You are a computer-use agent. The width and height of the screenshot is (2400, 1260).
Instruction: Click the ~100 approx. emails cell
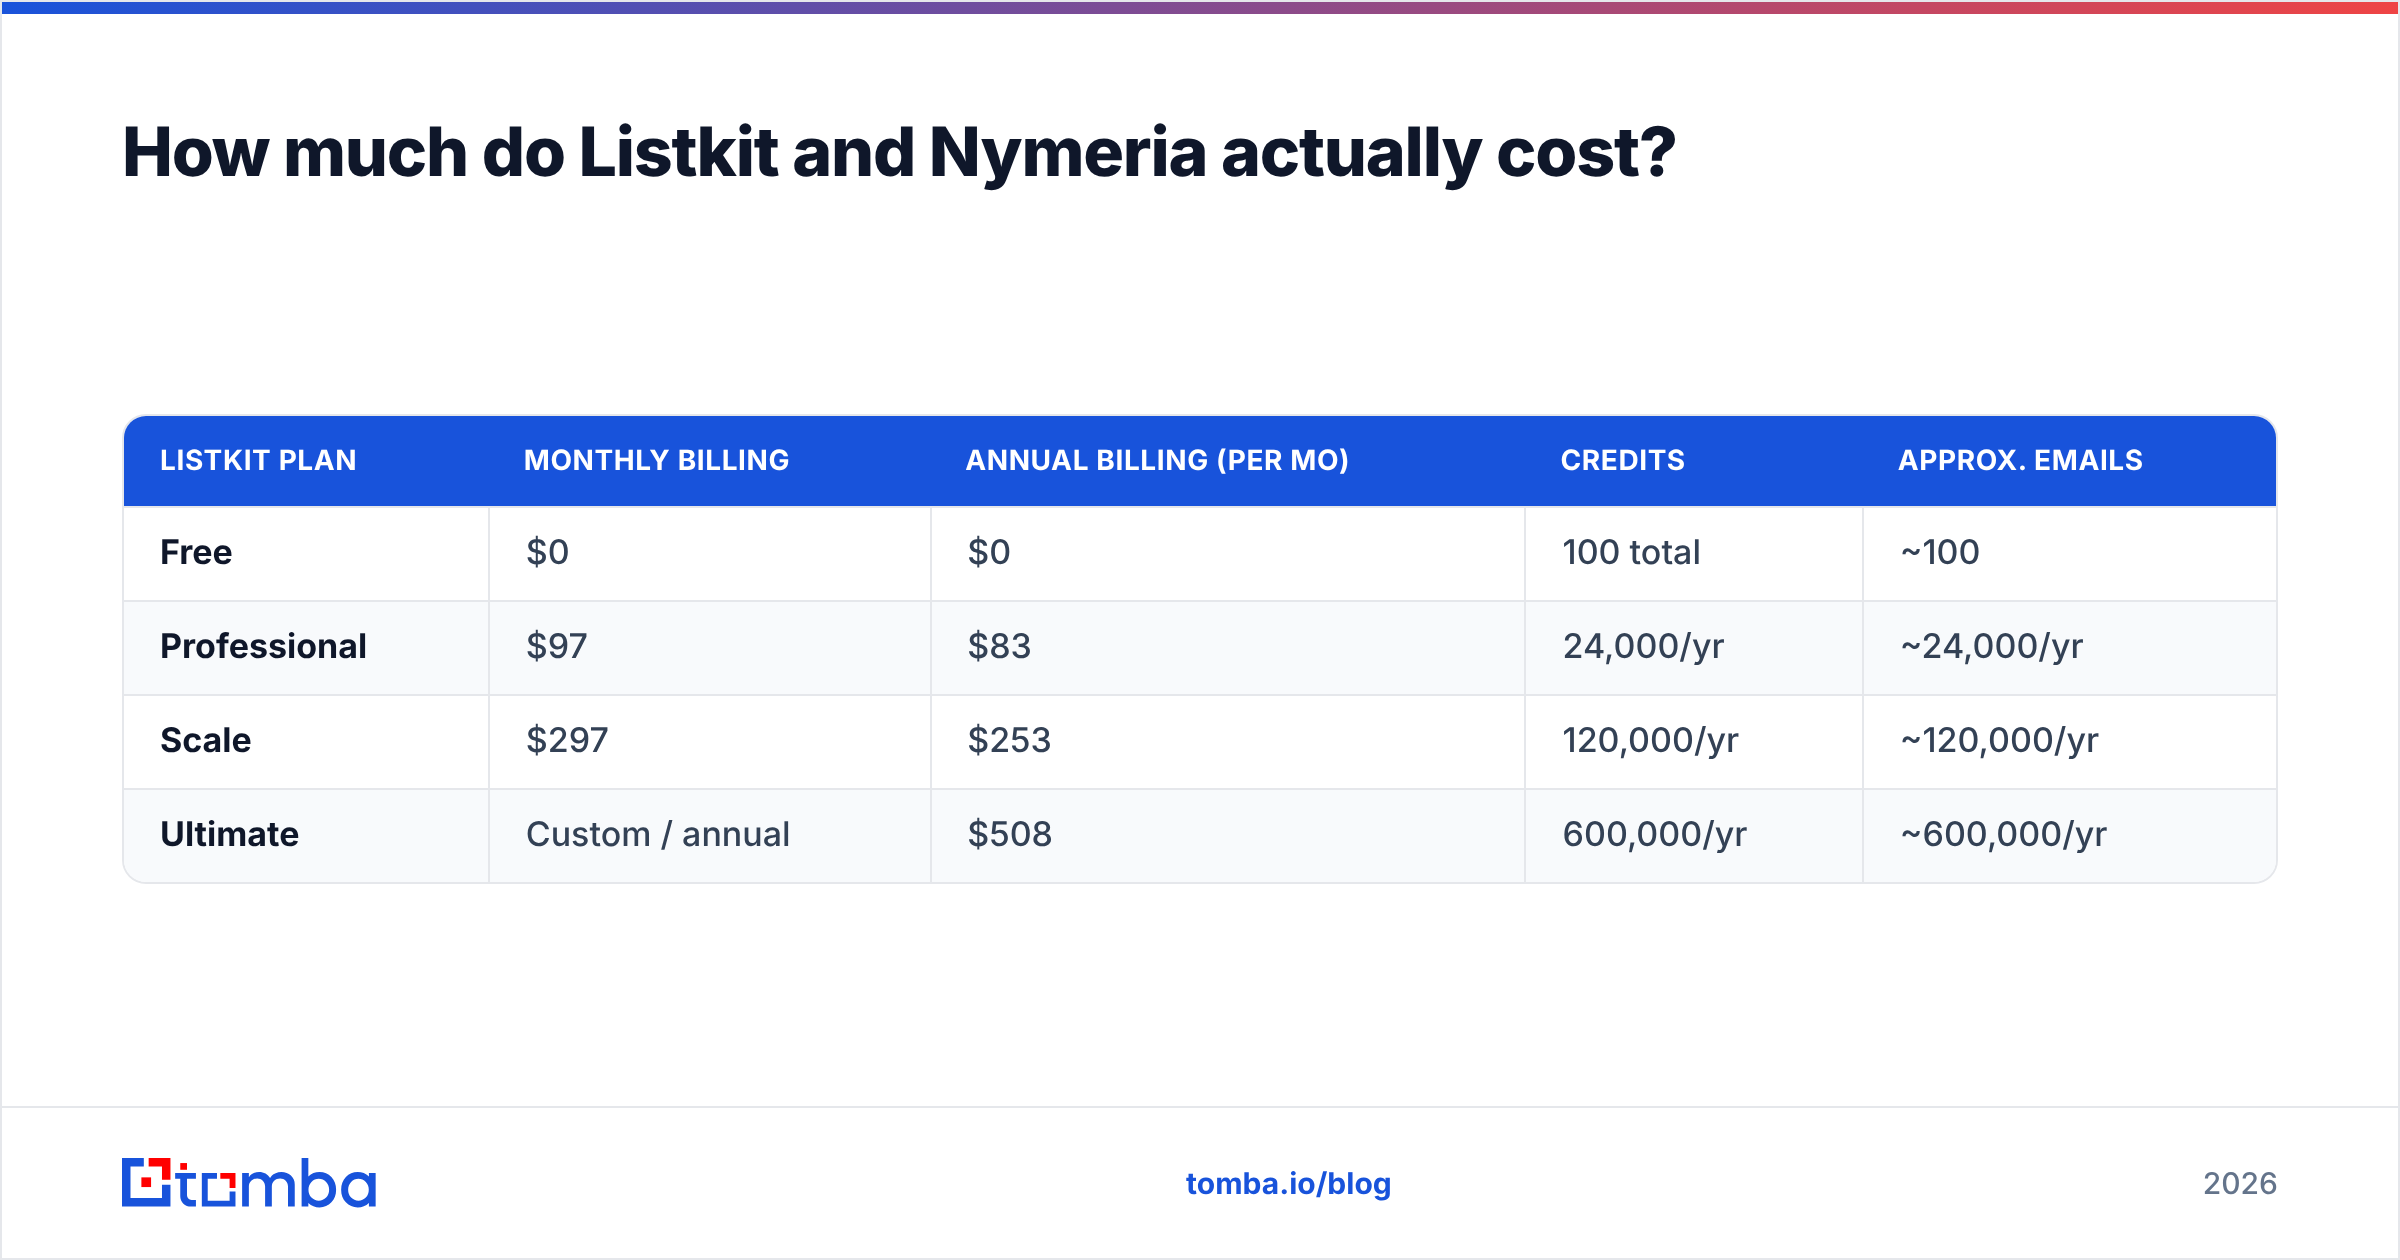pyautogui.click(x=2070, y=553)
